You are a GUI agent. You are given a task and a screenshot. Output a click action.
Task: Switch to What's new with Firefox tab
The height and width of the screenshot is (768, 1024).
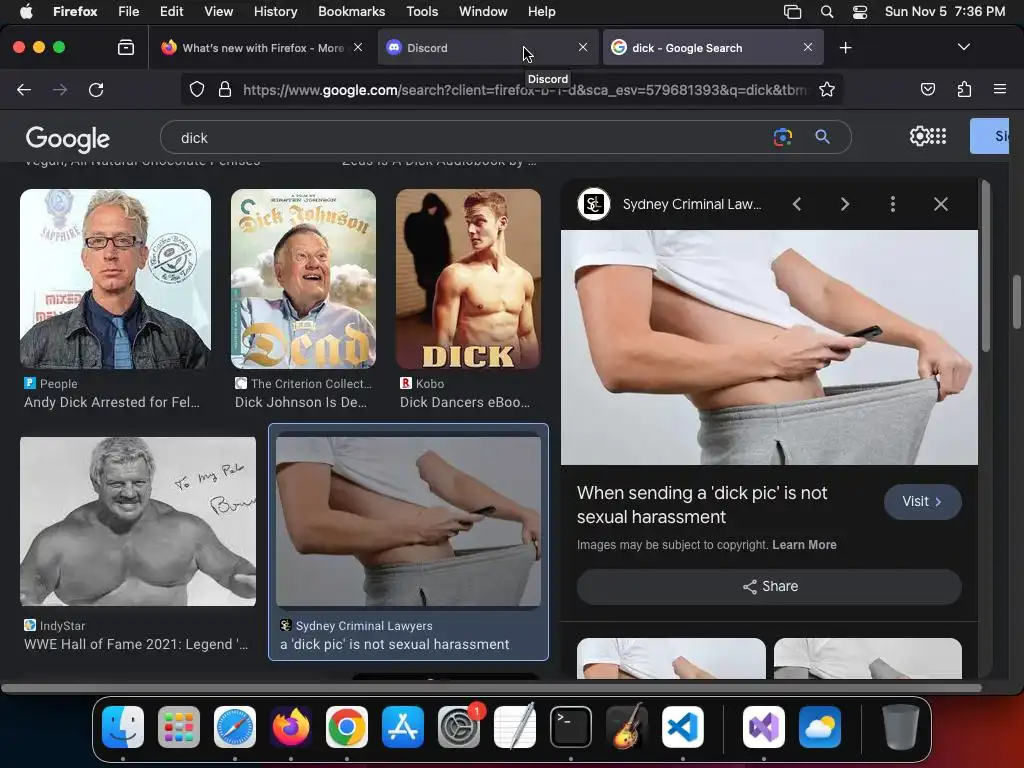pyautogui.click(x=261, y=48)
